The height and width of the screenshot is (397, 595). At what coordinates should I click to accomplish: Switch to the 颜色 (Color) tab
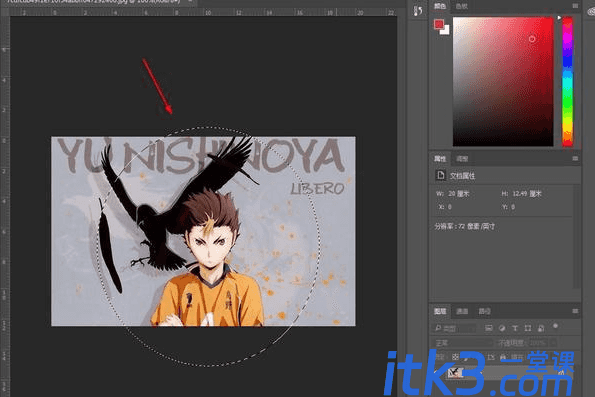click(440, 6)
